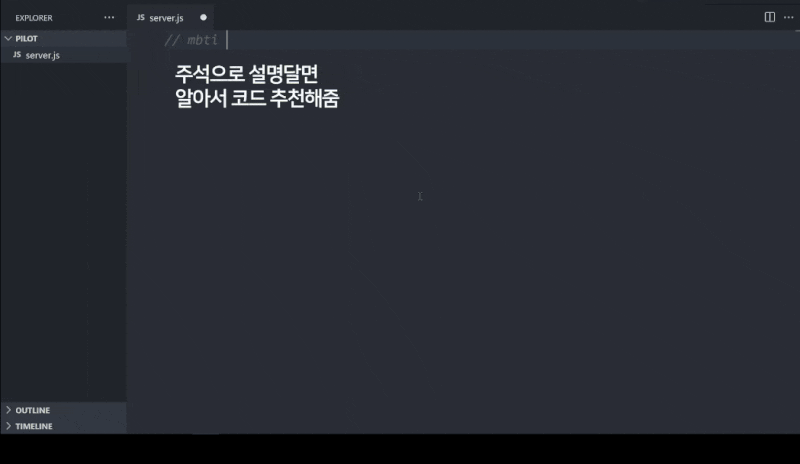Image resolution: width=800 pixels, height=464 pixels.
Task: Click the PILOT folder header label
Action: coord(27,39)
